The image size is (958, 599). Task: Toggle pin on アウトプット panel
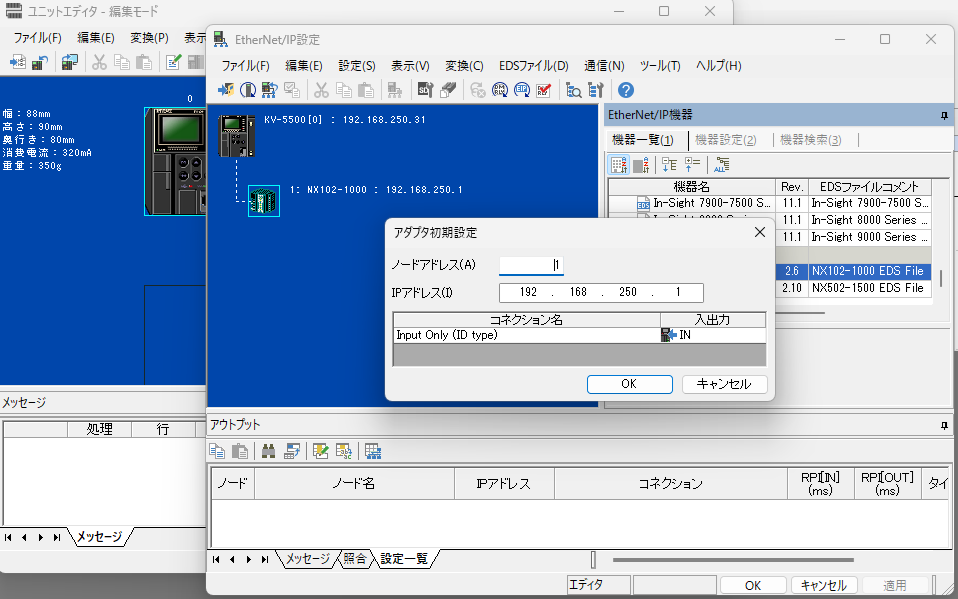[944, 425]
